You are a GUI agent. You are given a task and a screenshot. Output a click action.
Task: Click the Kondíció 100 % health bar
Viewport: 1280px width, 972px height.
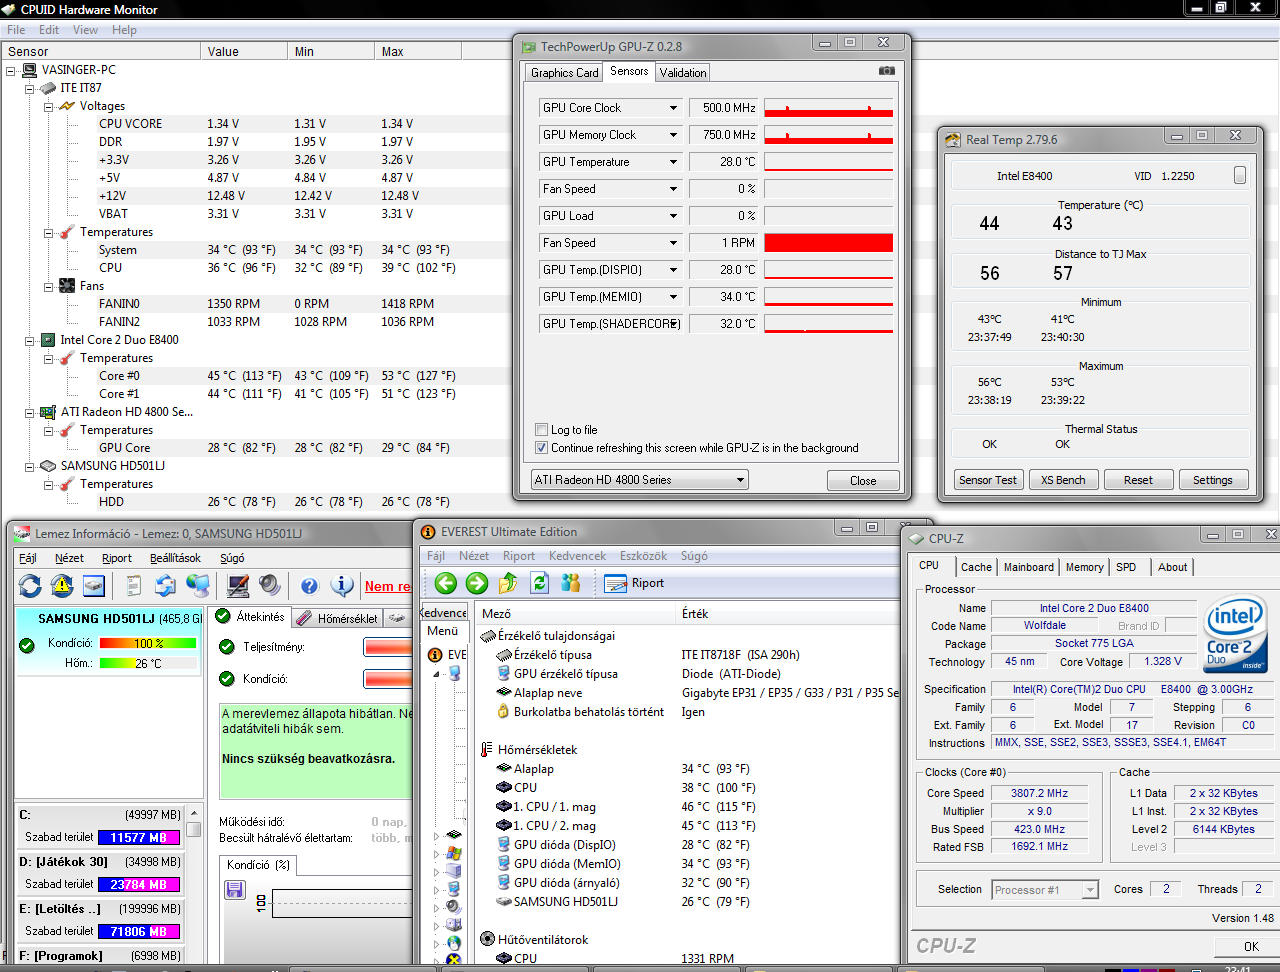(148, 643)
